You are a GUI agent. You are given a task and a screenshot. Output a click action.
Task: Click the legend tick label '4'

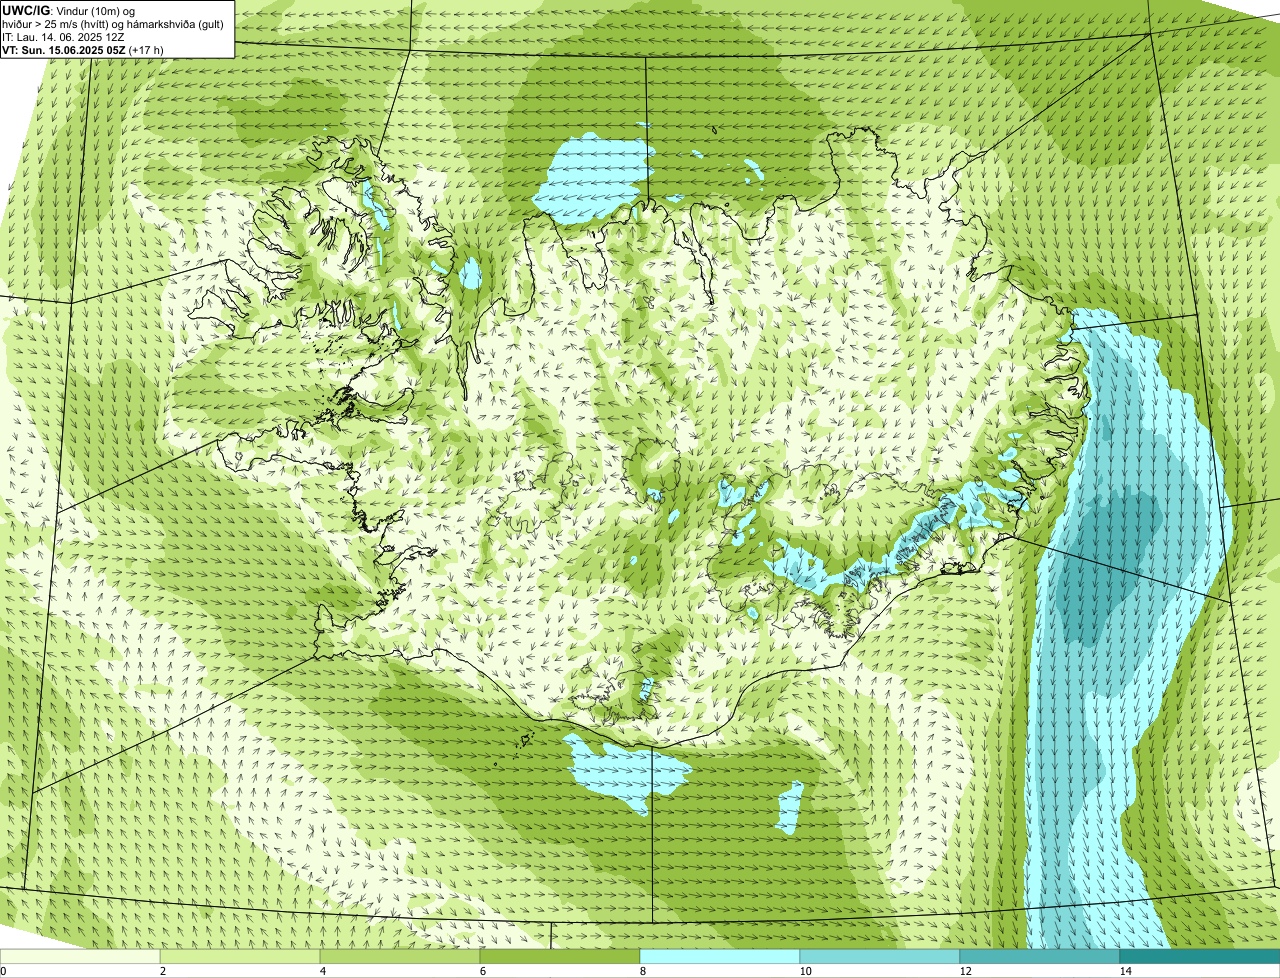(x=322, y=971)
